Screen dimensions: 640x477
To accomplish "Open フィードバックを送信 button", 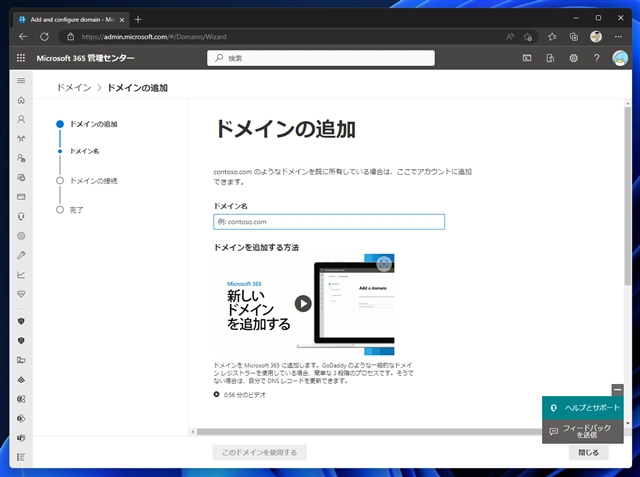I will click(583, 431).
